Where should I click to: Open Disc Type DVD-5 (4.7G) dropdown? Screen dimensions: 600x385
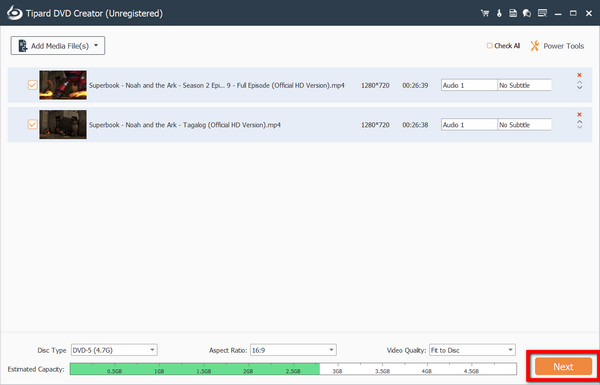tap(114, 350)
